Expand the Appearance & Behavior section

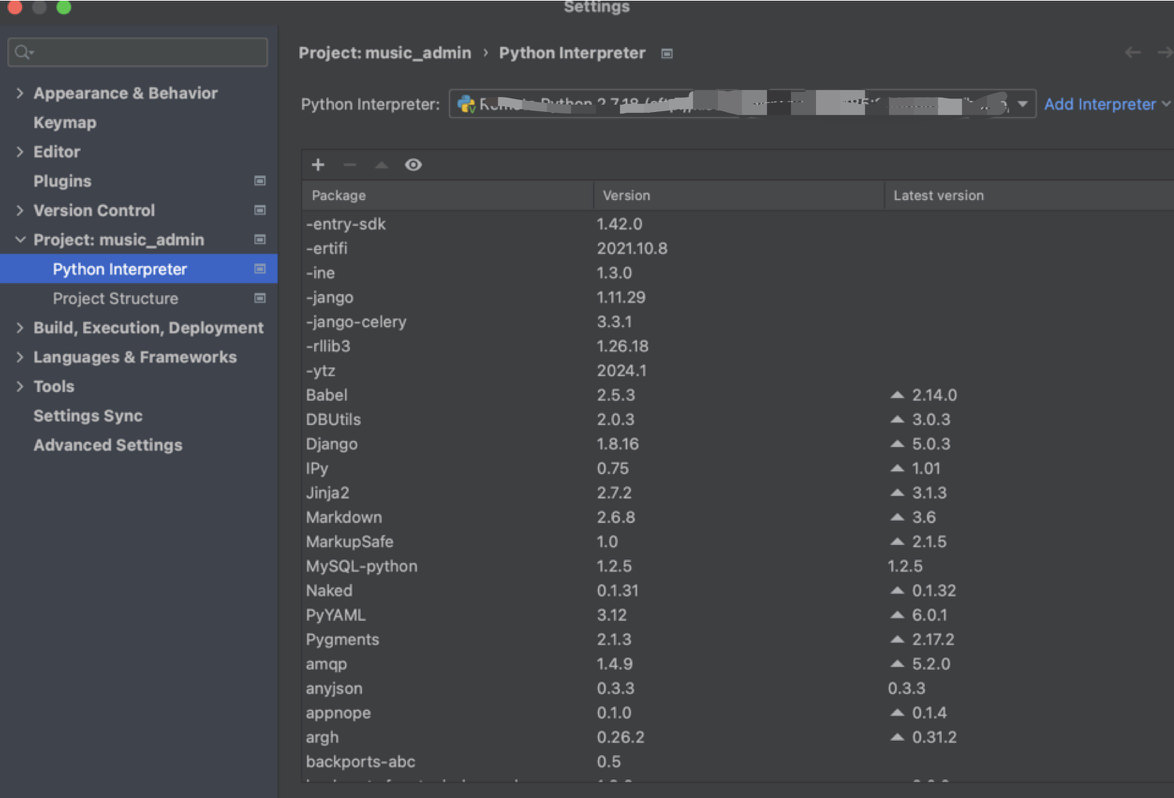point(20,93)
